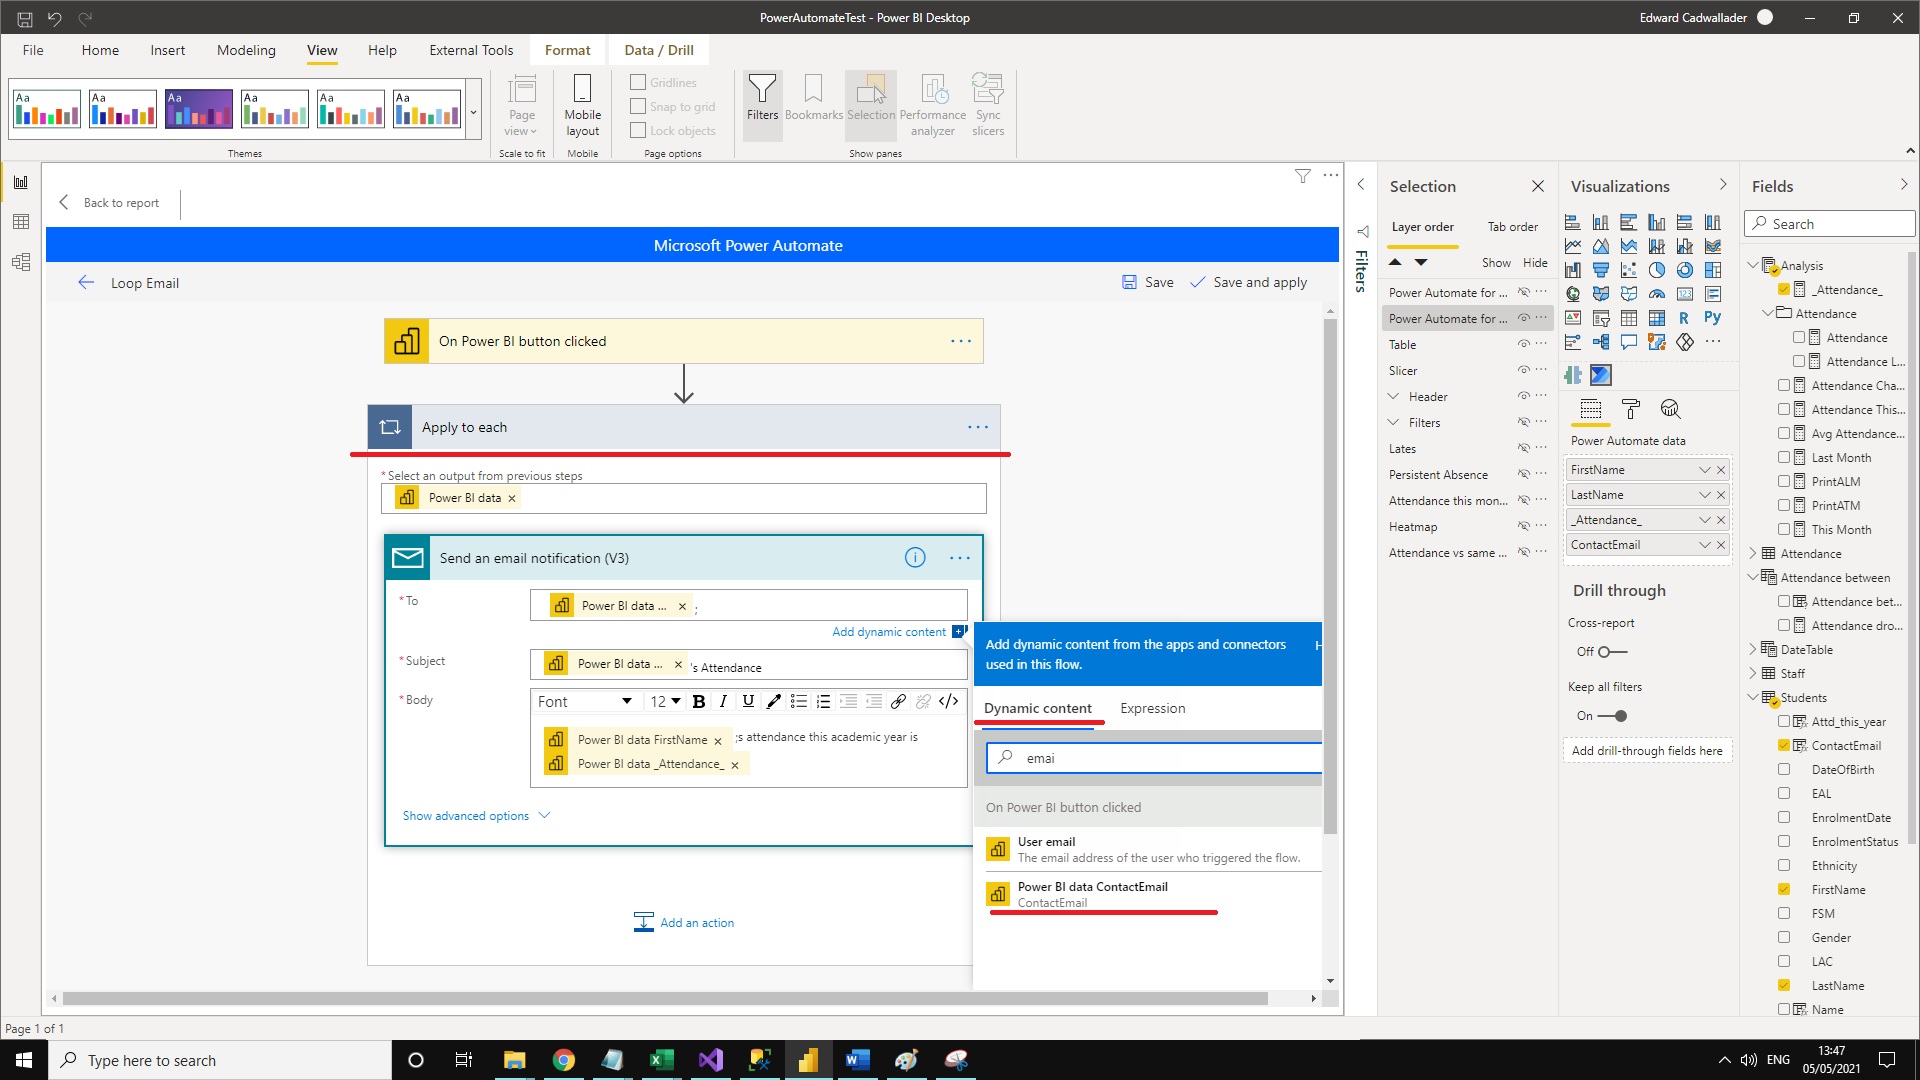This screenshot has height=1080, width=1920.
Task: Open FirstName field dropdown arrow
Action: click(x=1704, y=470)
